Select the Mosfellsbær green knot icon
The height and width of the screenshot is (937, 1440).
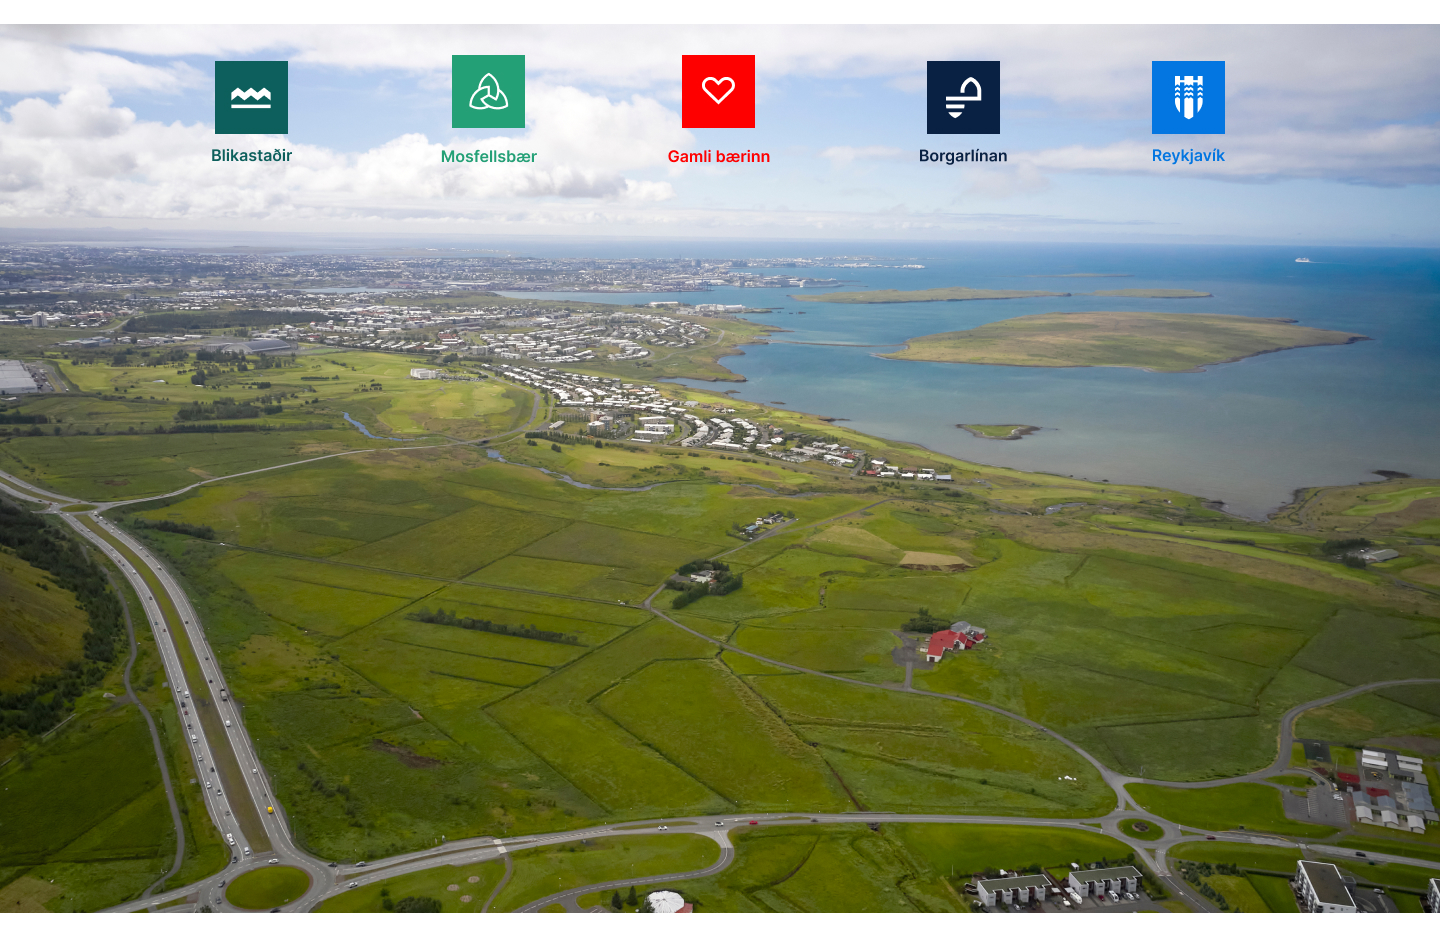coord(488,91)
